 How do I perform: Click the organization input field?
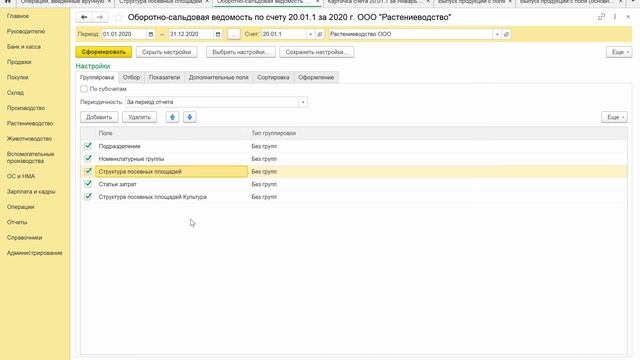pos(410,34)
